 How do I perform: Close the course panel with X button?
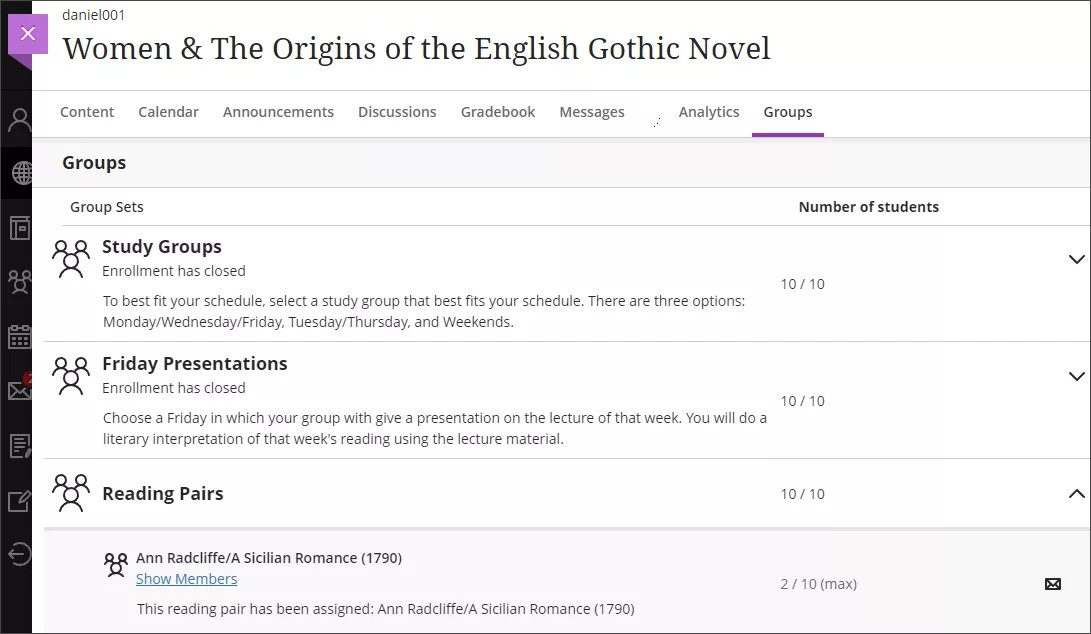click(x=27, y=34)
